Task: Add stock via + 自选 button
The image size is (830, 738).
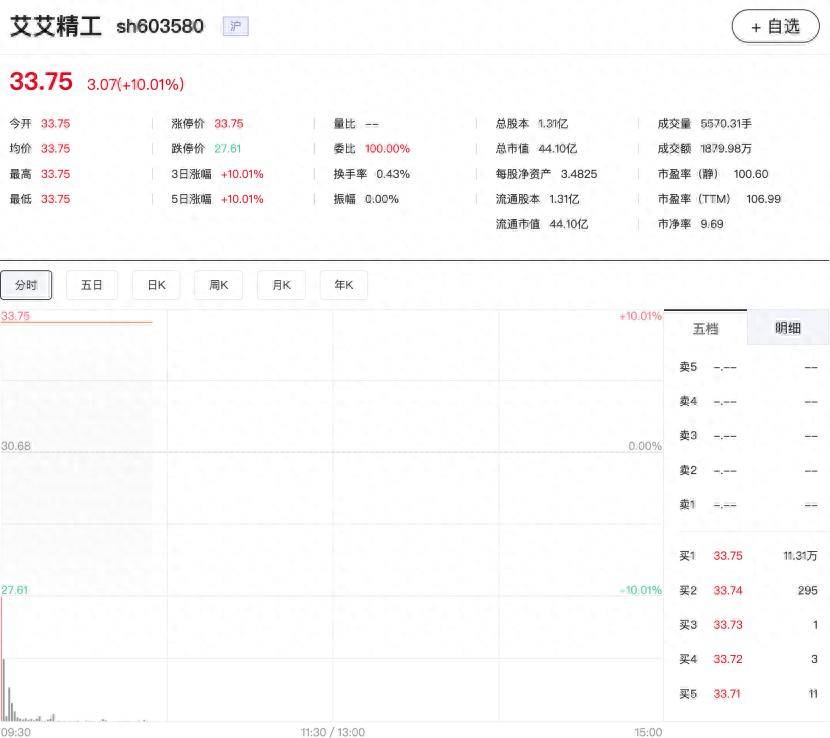Action: (x=775, y=26)
